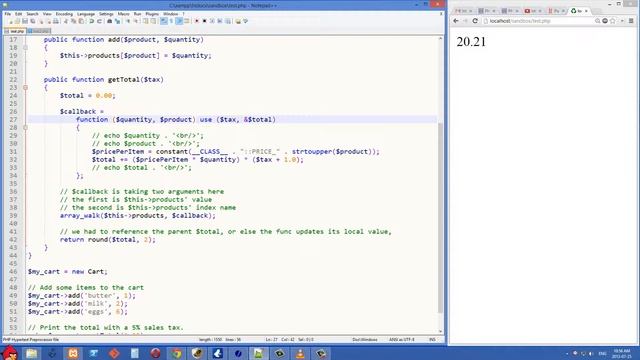Open Find with the binoculars icon

tap(109, 21)
